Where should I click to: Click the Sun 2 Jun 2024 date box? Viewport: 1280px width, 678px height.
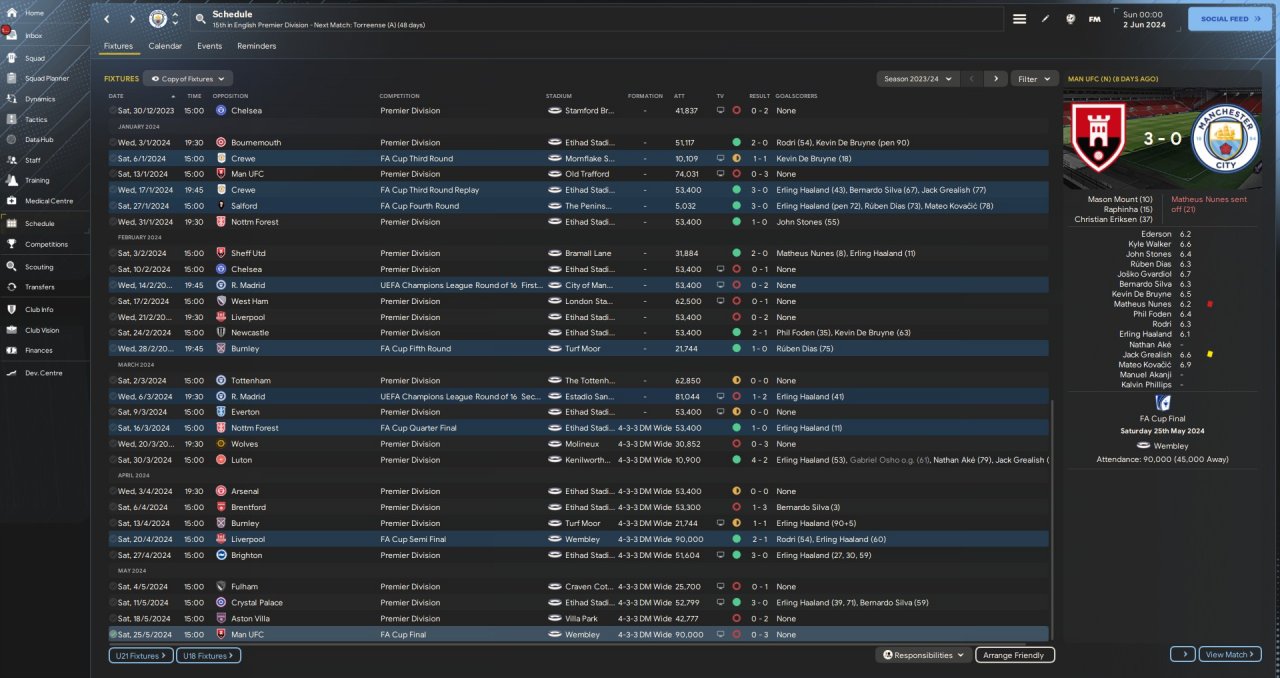[x=1142, y=19]
